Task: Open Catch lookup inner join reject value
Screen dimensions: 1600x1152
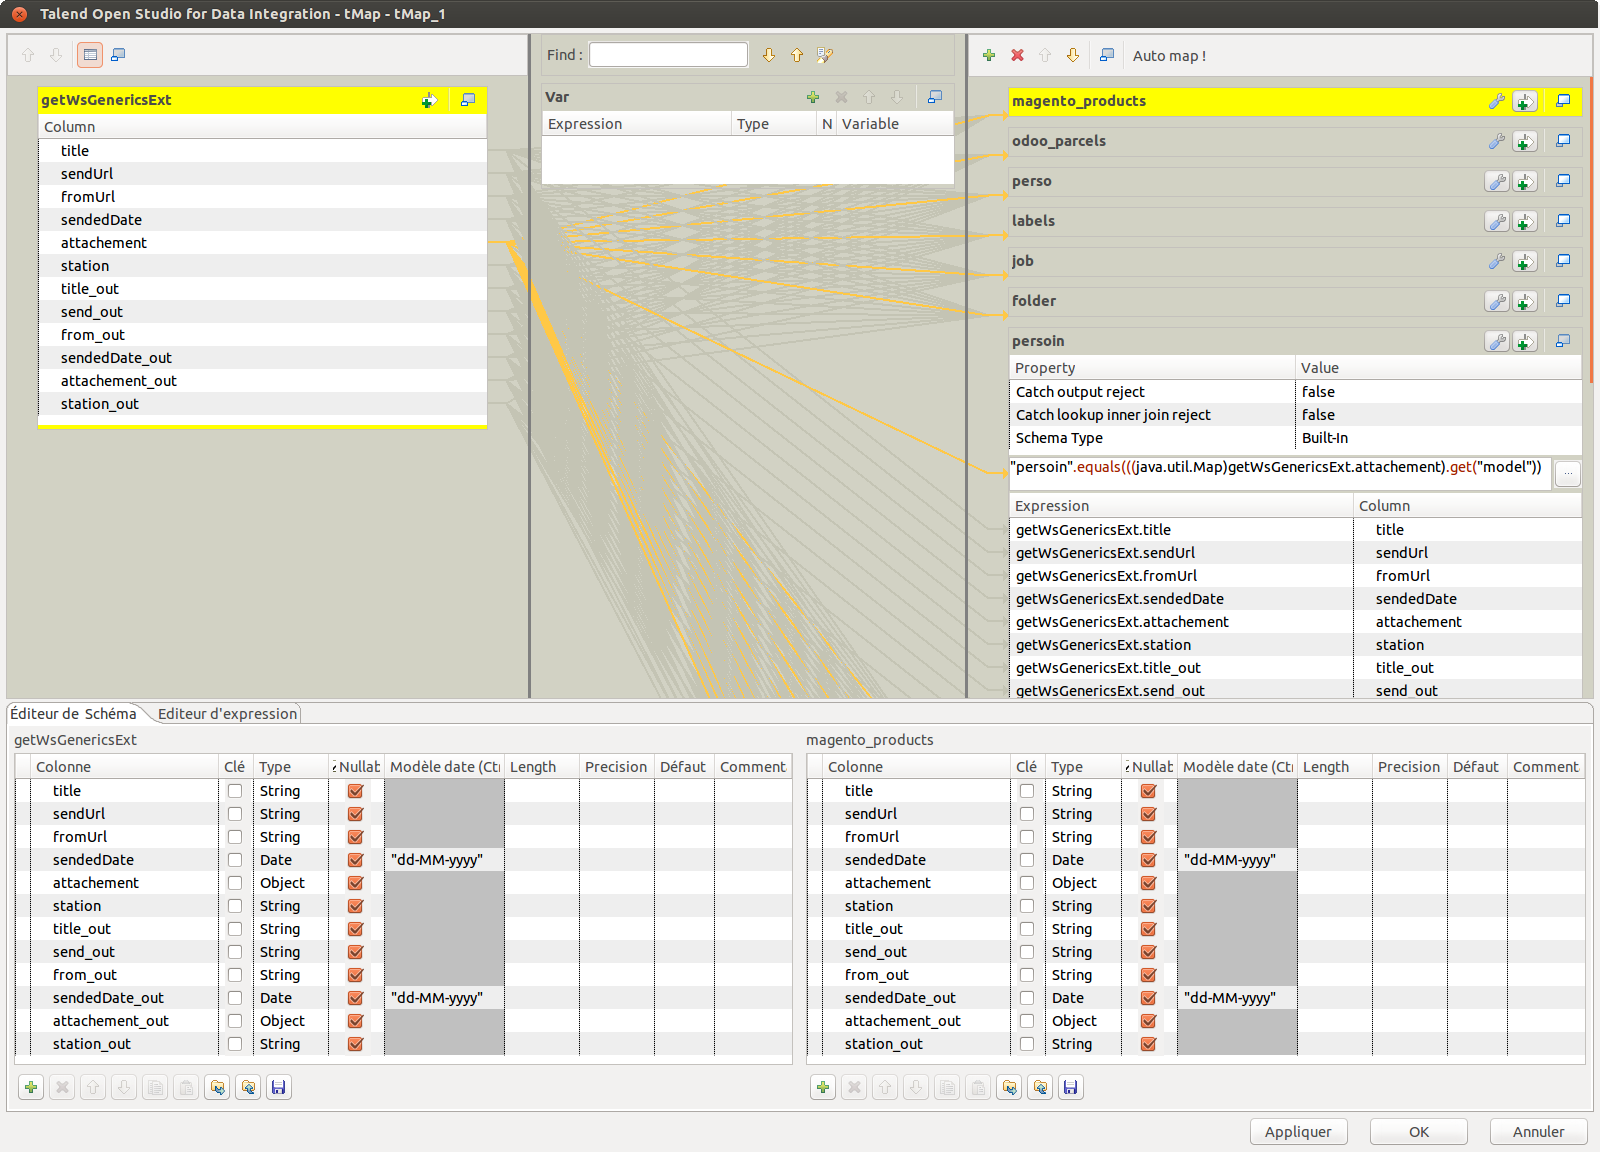Action: pyautogui.click(x=1439, y=415)
